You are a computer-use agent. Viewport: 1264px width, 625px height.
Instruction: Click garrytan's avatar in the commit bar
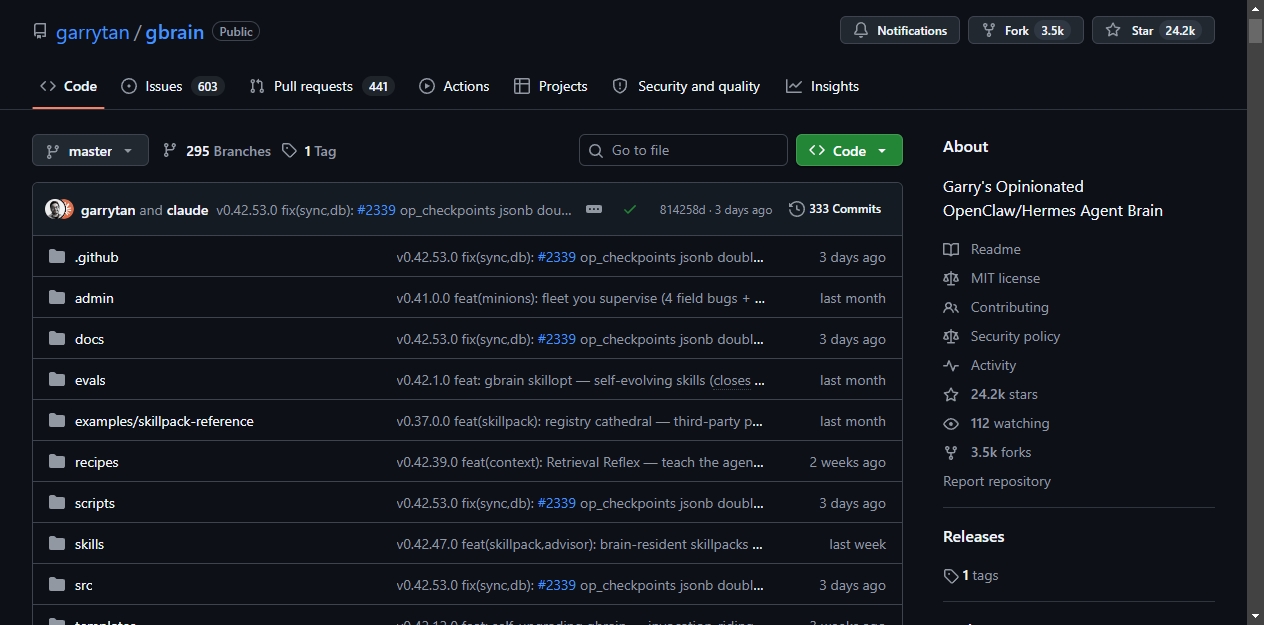[x=55, y=209]
